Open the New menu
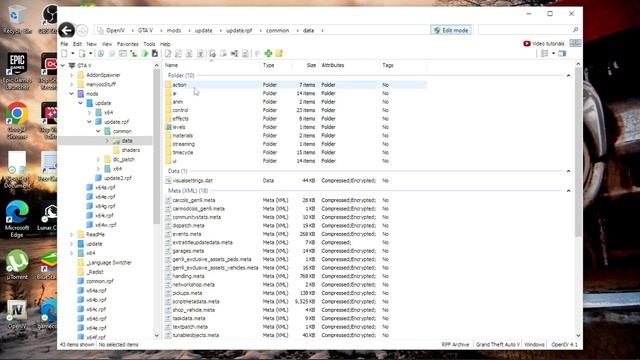 coord(92,44)
